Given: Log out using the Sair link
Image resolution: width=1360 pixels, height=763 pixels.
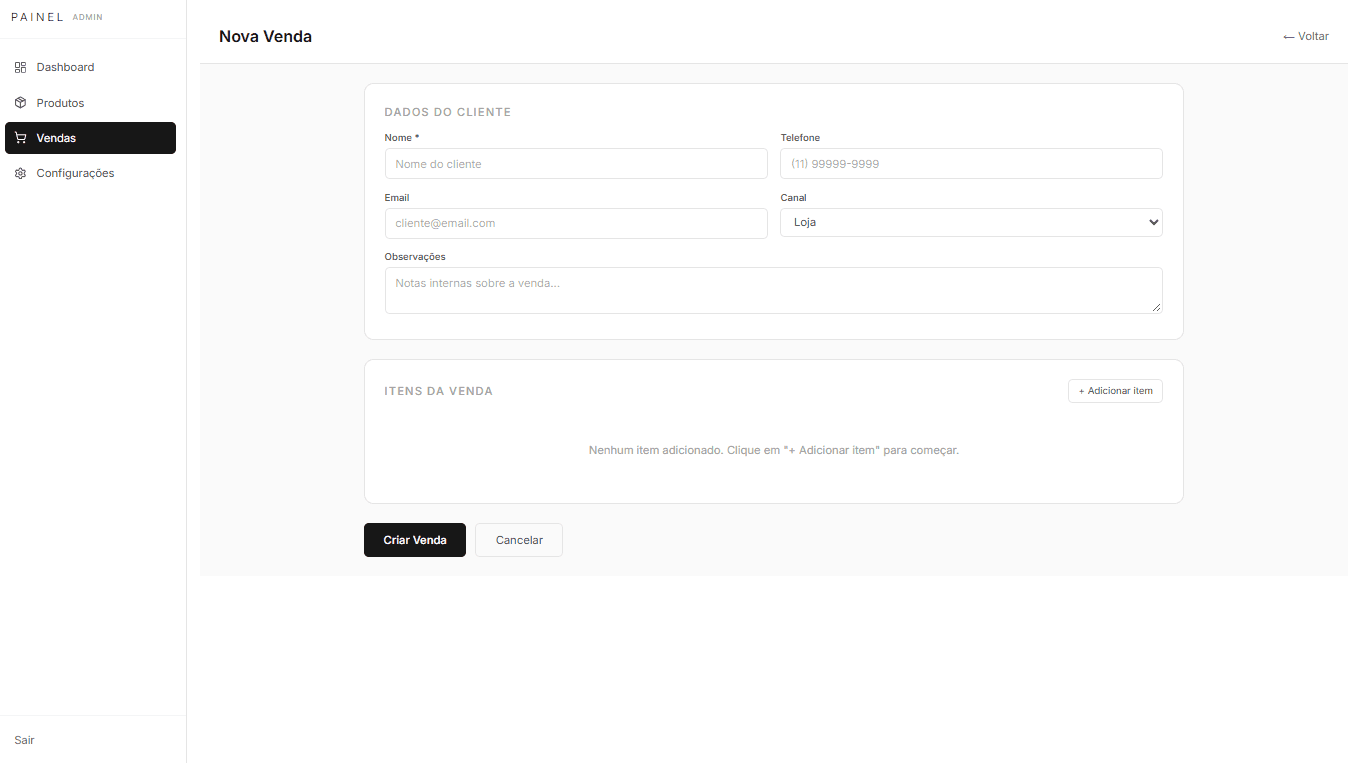Looking at the screenshot, I should pyautogui.click(x=24, y=740).
